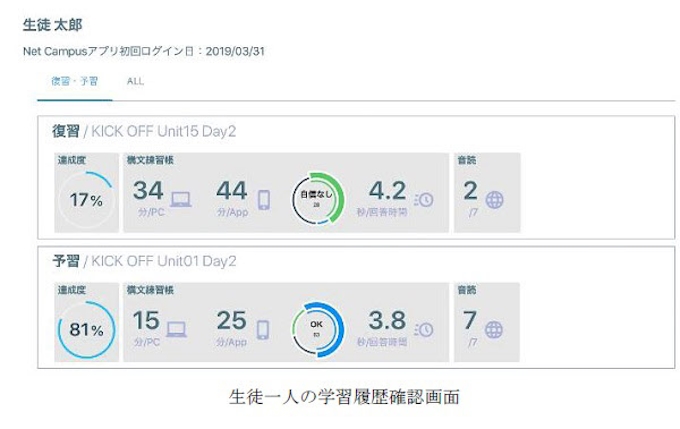Open the ALL tab
Screen dimensions: 680x429
135,81
